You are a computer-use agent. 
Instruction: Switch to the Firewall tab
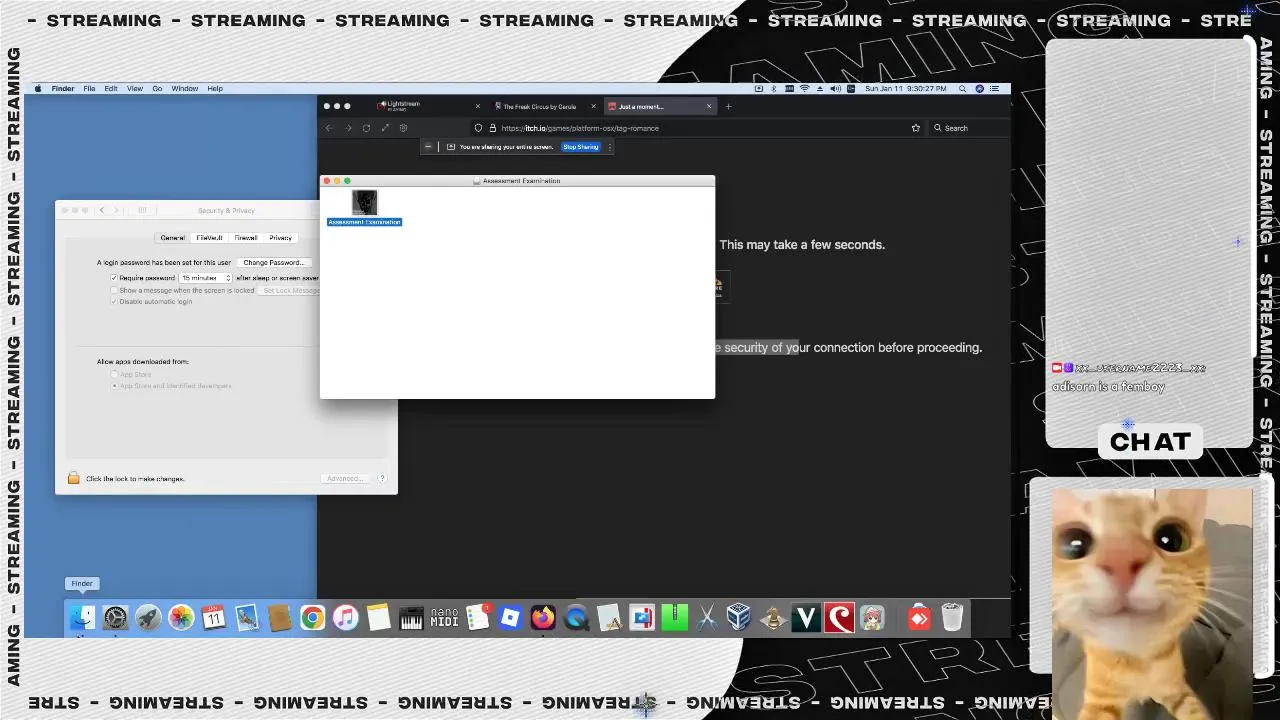coord(246,238)
